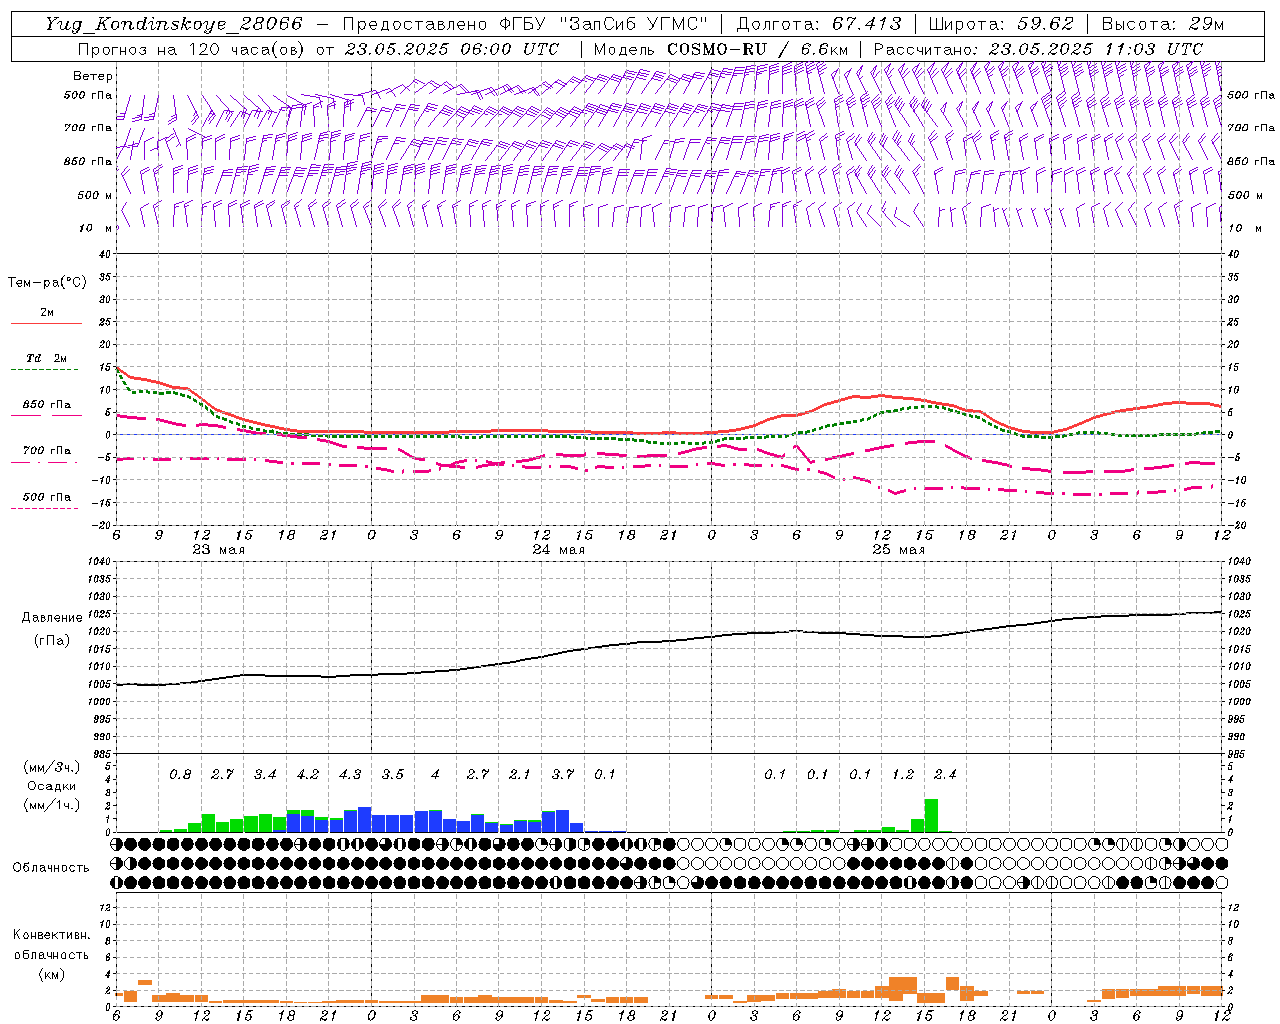
Task: Click the station title Yug_Kondinskoye_28066
Action: (x=173, y=24)
